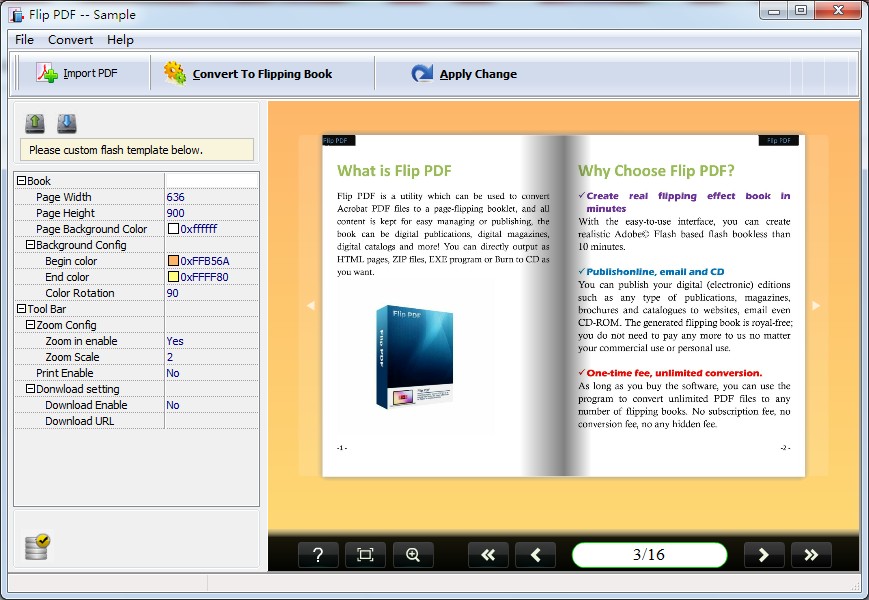Viewport: 869px width, 600px height.
Task: Collapse the Book tree section
Action: tap(21, 181)
